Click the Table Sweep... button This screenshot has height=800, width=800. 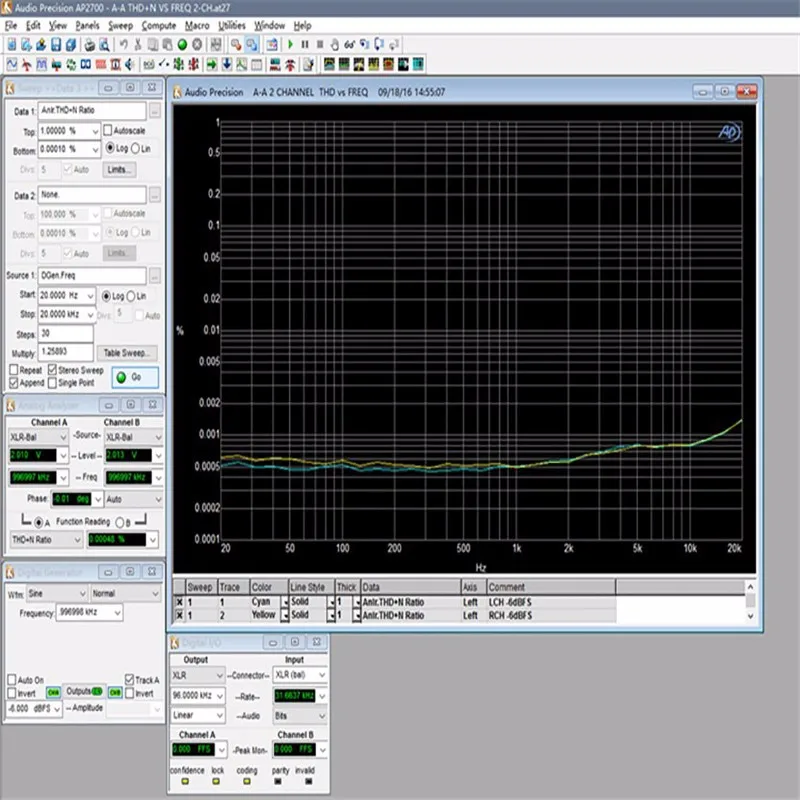pyautogui.click(x=127, y=353)
